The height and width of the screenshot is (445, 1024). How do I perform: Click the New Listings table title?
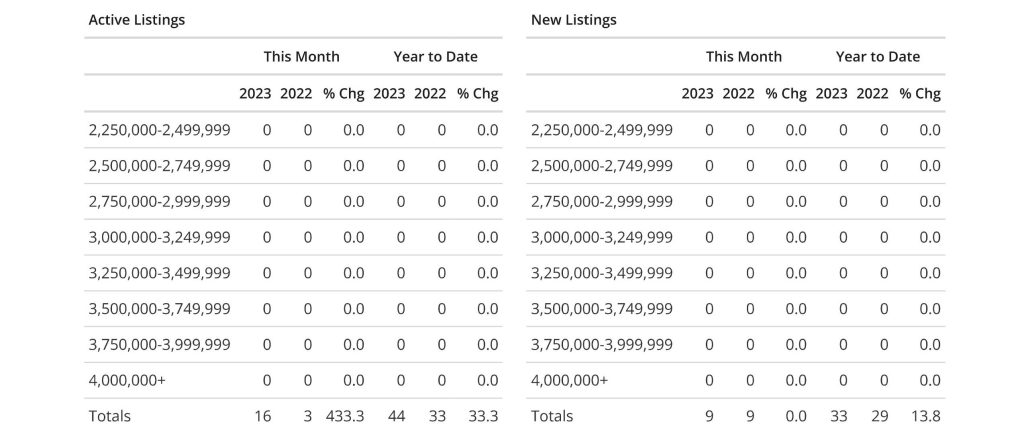click(x=573, y=20)
